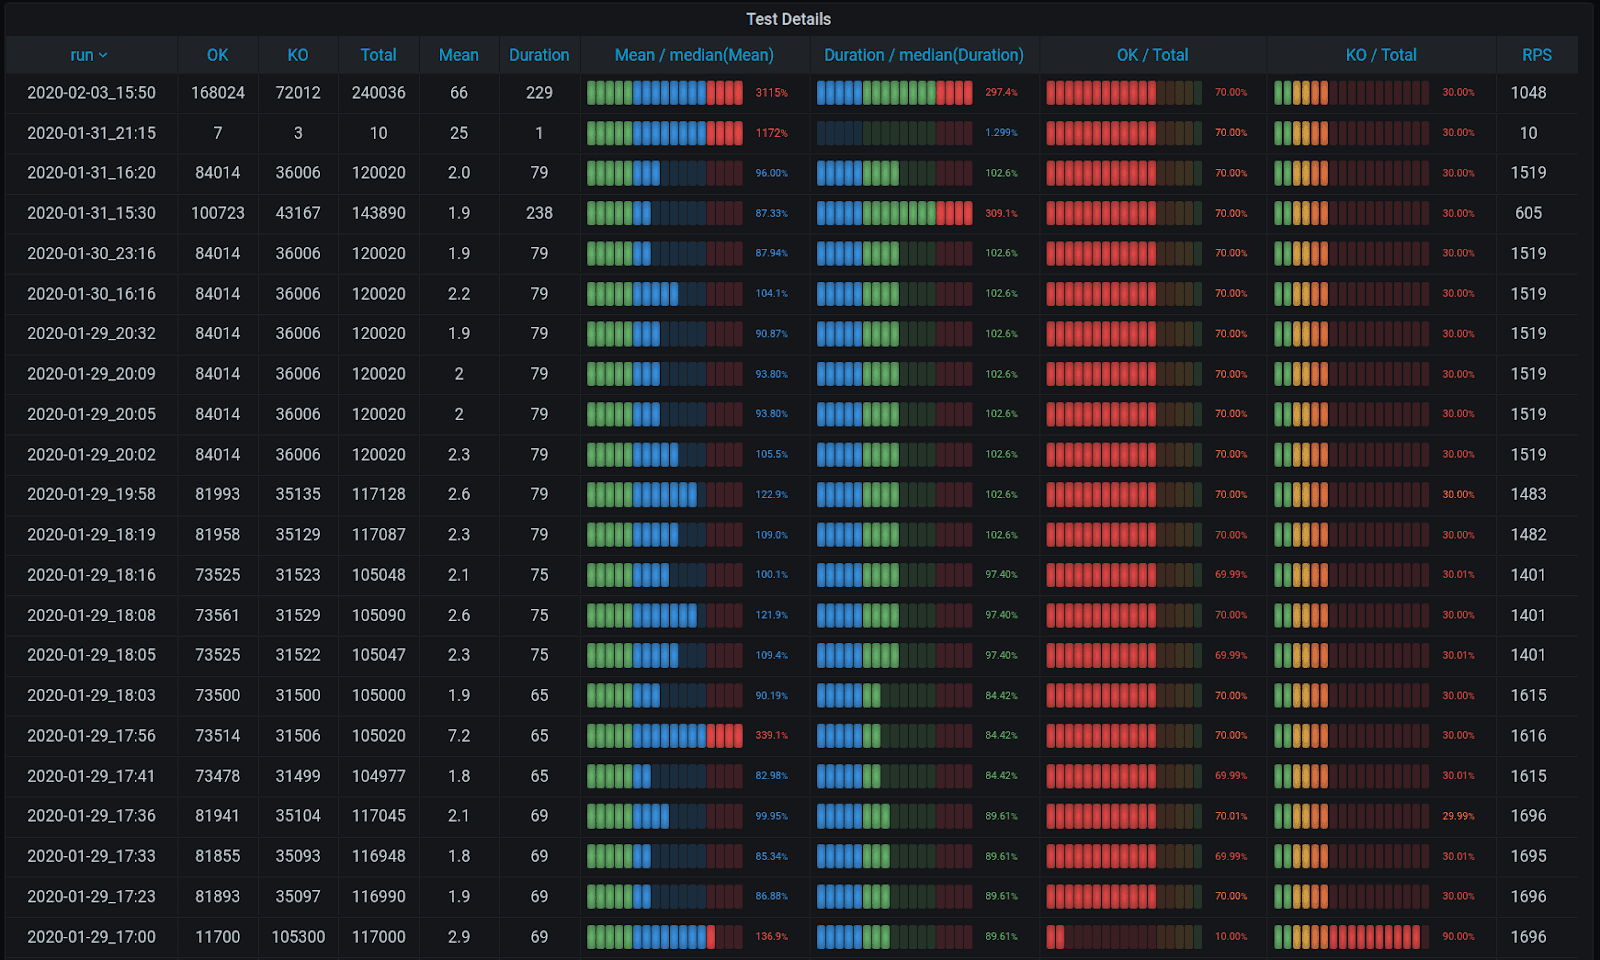Sort the table by the Duration column
Screen dimensions: 1600x960
(x=539, y=55)
